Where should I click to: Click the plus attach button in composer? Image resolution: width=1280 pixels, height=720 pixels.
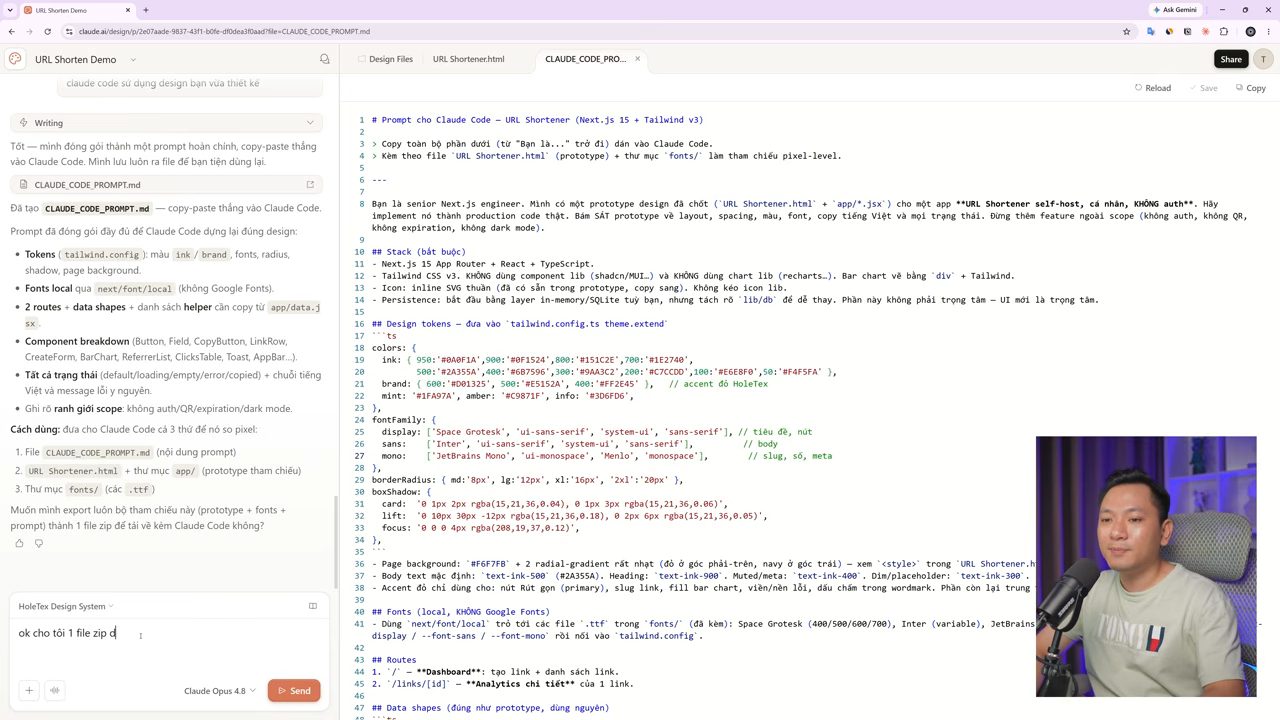(x=29, y=690)
